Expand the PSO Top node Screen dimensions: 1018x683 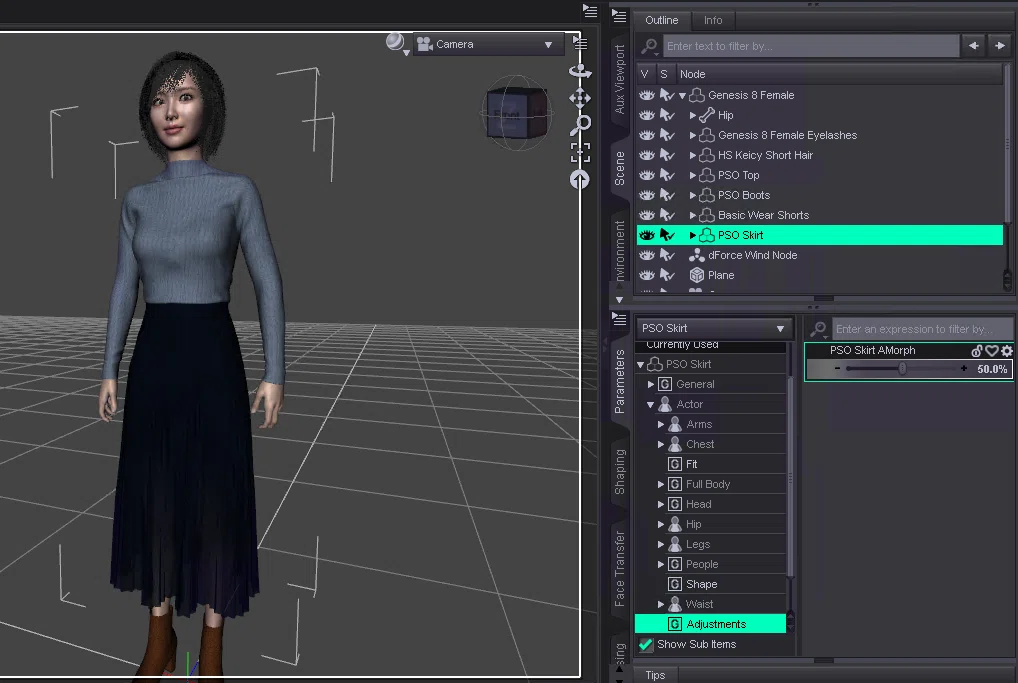pyautogui.click(x=693, y=175)
